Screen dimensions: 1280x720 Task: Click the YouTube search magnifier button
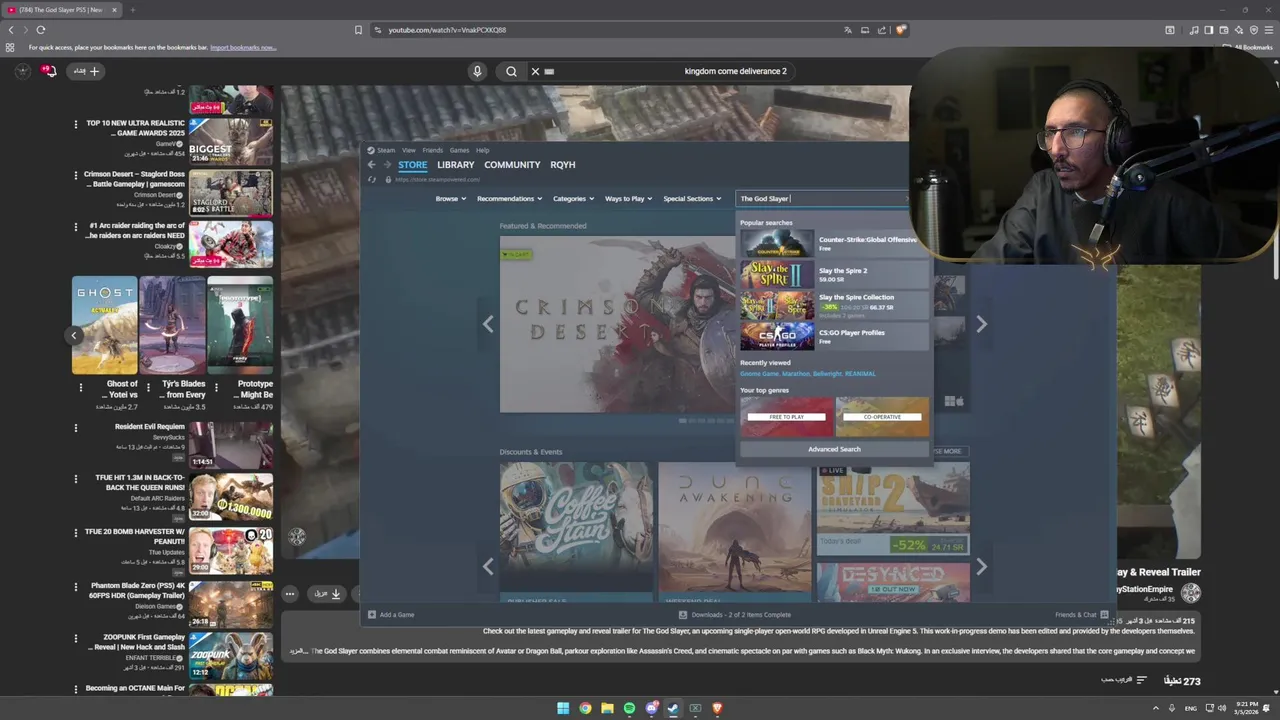click(x=511, y=71)
